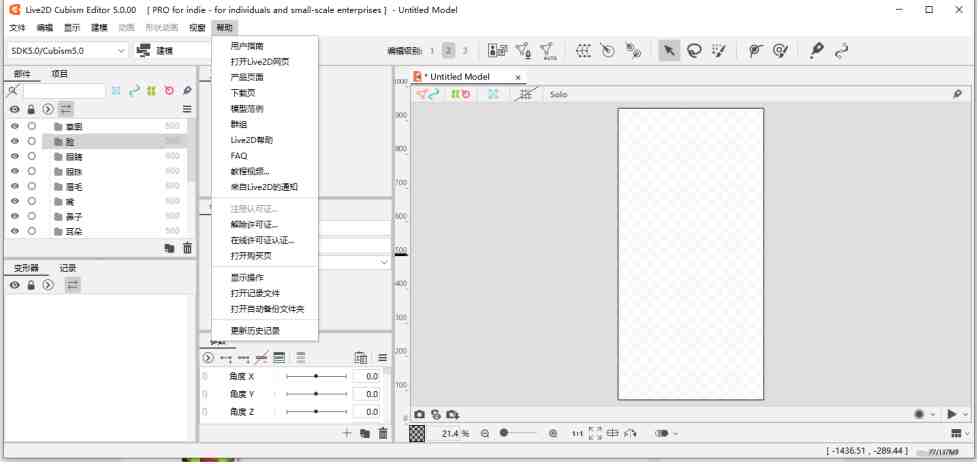Image resolution: width=978 pixels, height=464 pixels.
Task: Open the parameter panel hamburger menu
Action: tap(382, 358)
